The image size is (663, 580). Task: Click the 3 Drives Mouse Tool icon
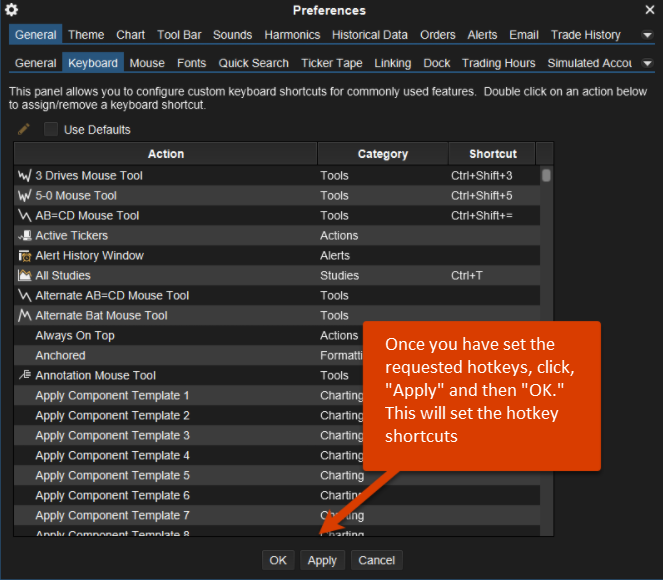(x=25, y=175)
